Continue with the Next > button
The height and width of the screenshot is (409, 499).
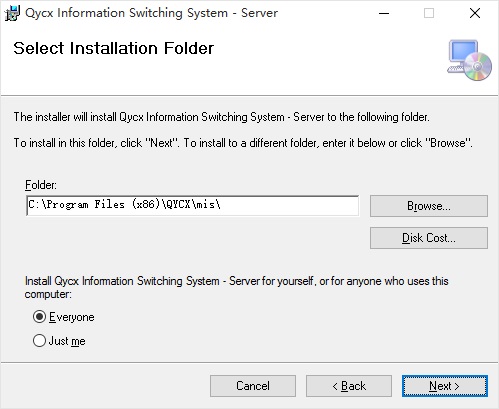[445, 386]
